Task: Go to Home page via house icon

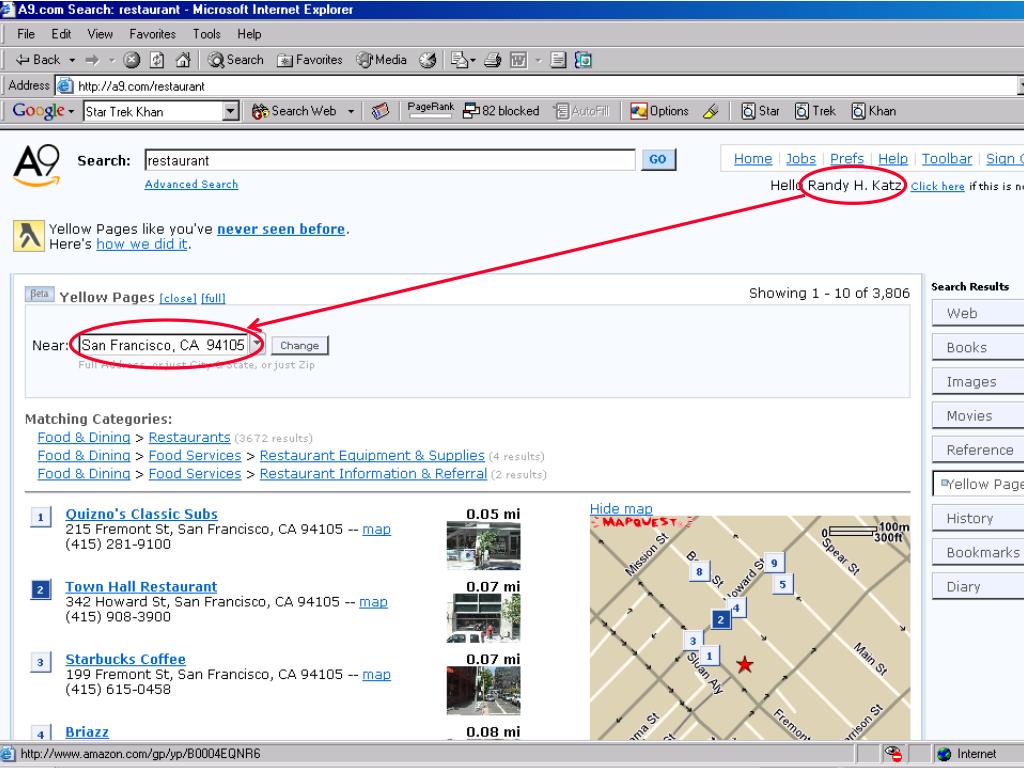Action: pos(183,60)
